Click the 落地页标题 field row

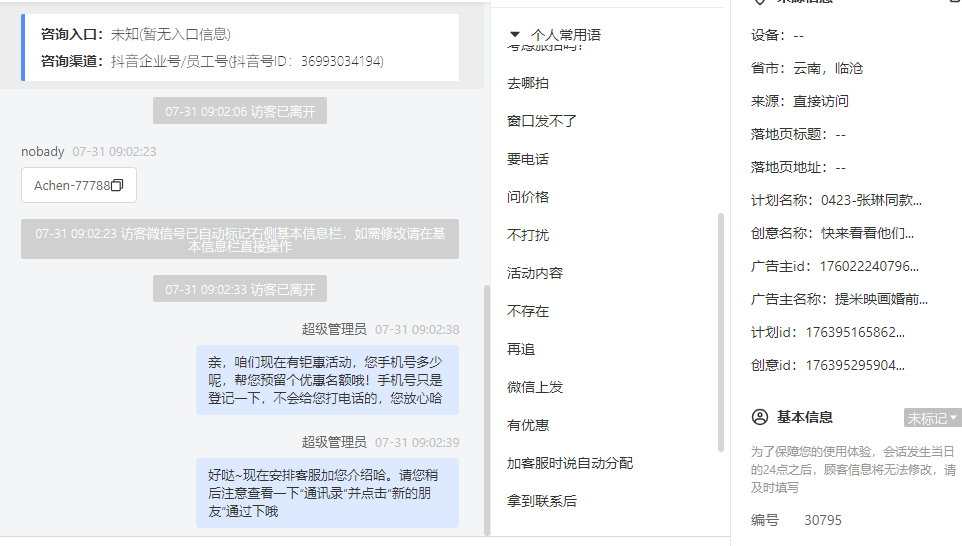pos(798,134)
